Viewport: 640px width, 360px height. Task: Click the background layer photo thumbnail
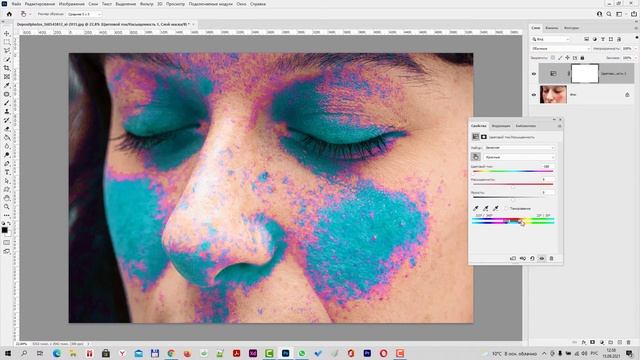pos(553,95)
